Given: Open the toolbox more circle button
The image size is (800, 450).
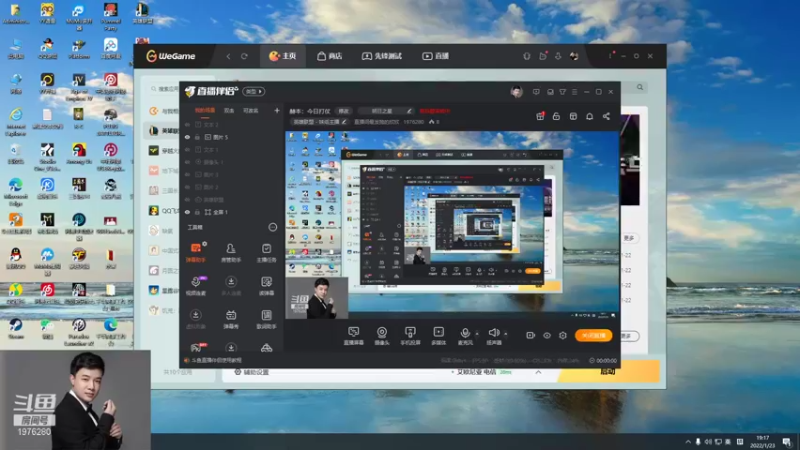Looking at the screenshot, I should tap(272, 227).
